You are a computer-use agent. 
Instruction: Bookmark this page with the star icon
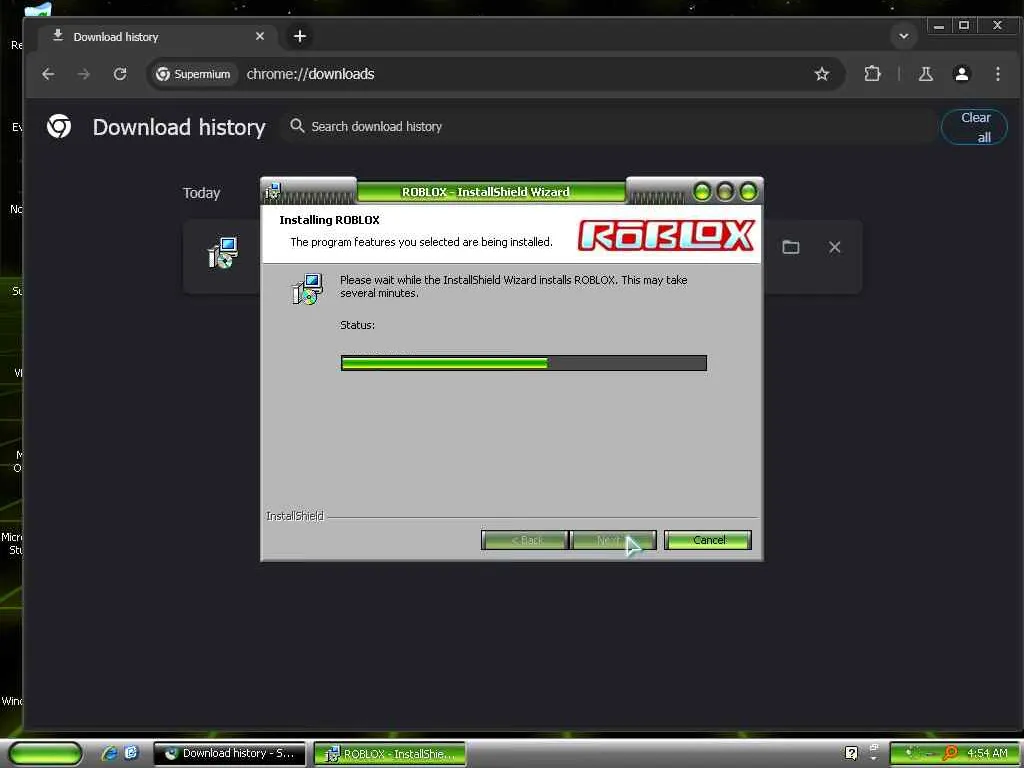(822, 74)
